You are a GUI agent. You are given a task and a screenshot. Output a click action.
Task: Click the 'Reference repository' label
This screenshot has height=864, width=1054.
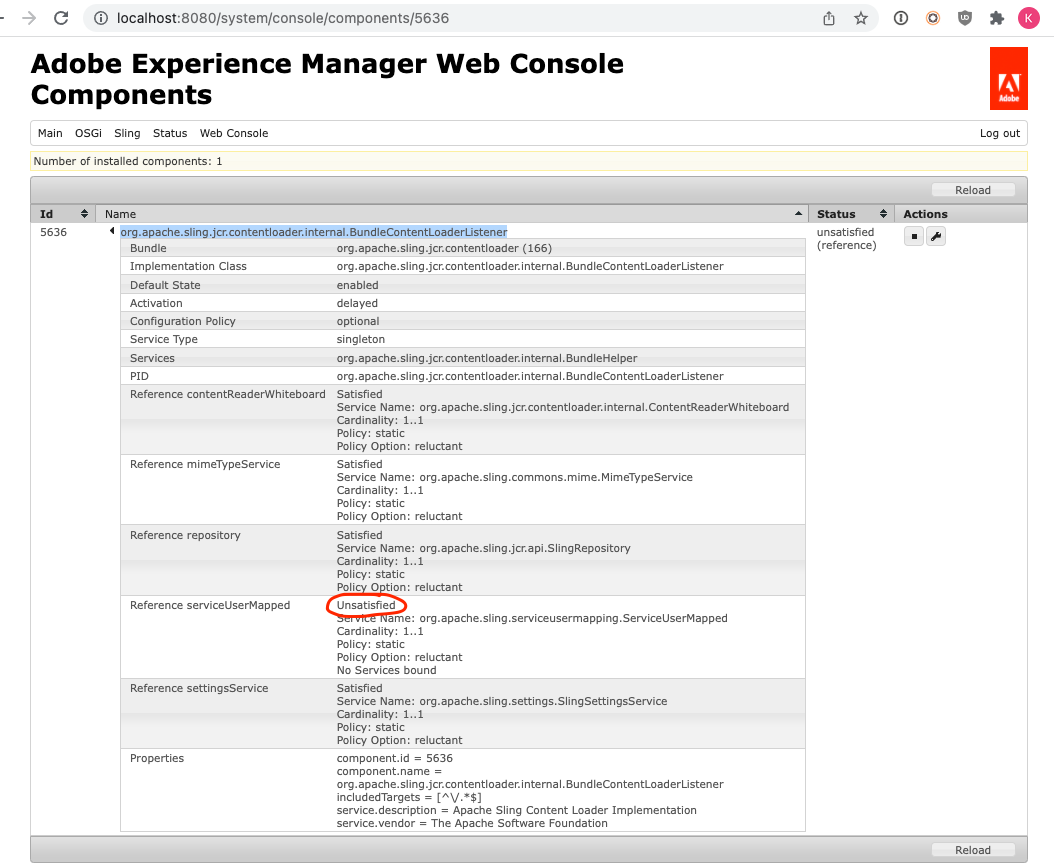coord(185,535)
